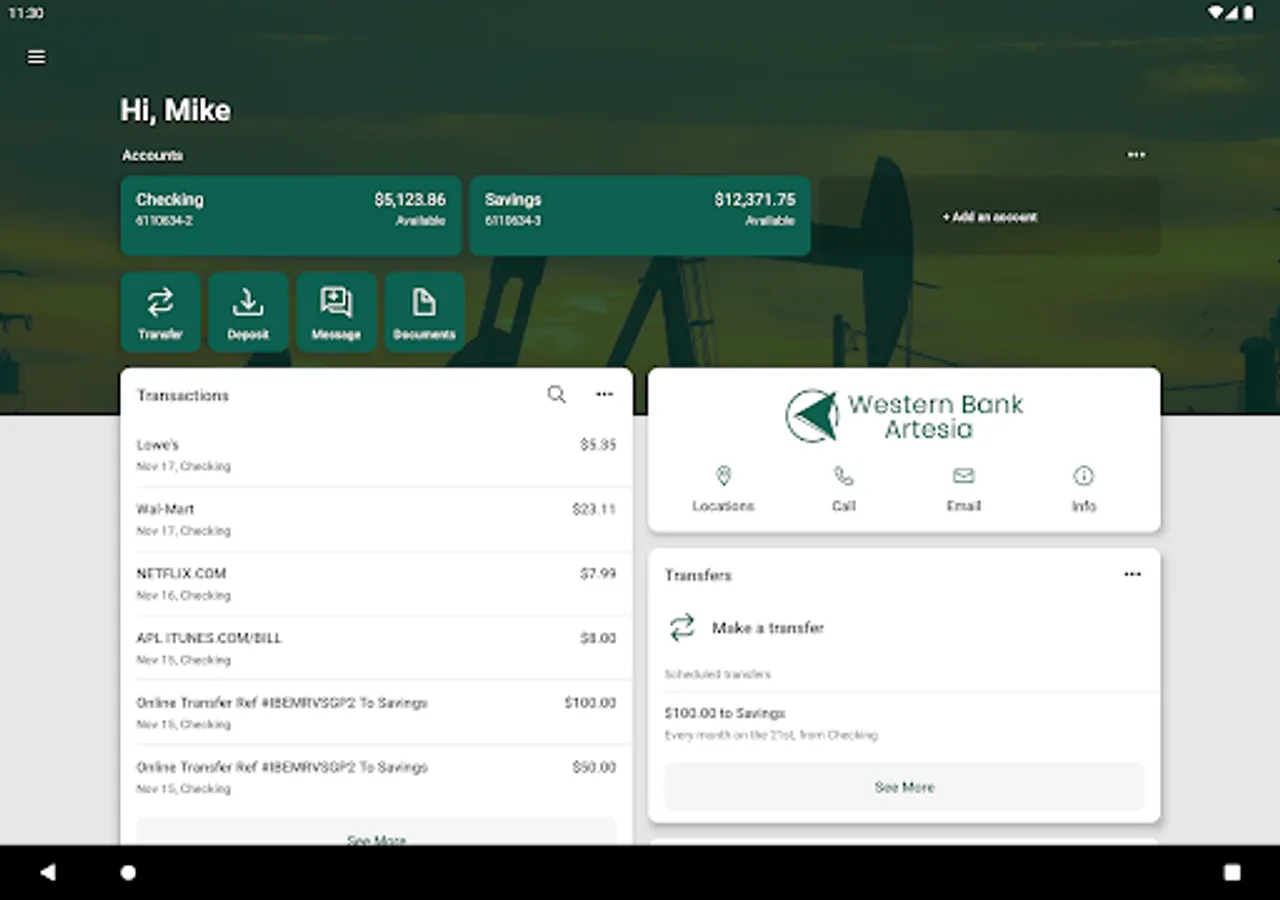Tap Add an account

point(989,217)
